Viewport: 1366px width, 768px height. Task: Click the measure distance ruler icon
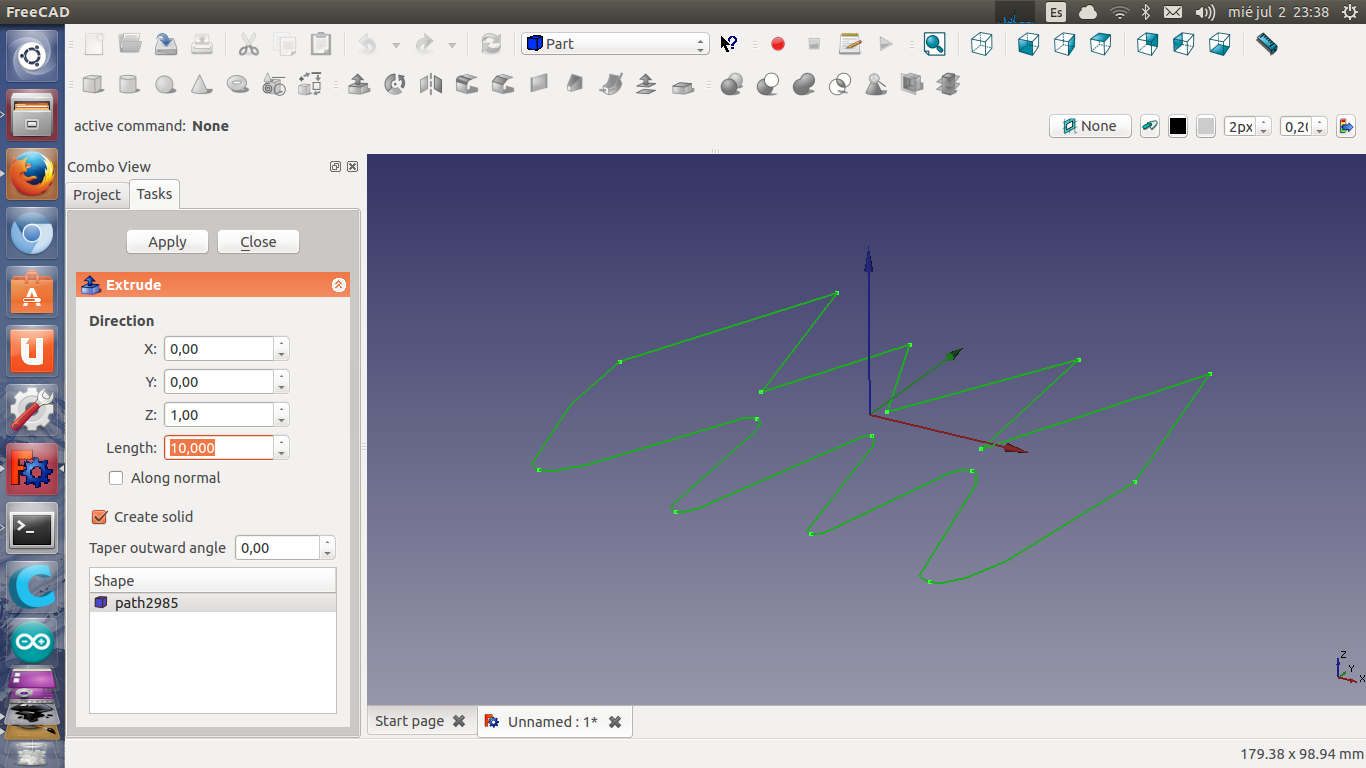pyautogui.click(x=1267, y=44)
